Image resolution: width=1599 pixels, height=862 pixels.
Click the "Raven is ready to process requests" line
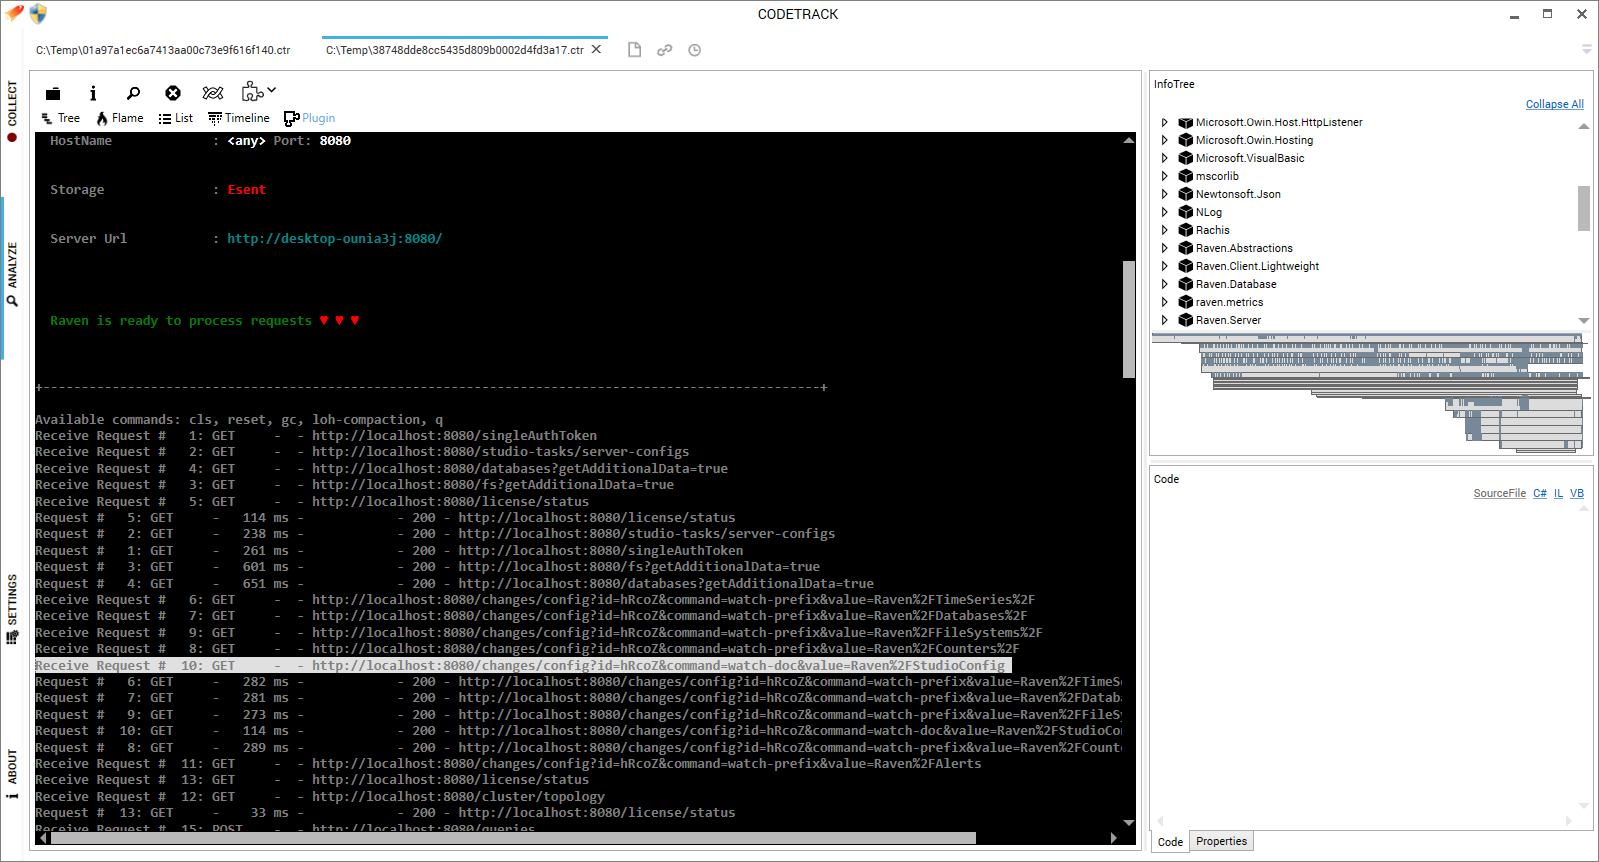tap(205, 320)
